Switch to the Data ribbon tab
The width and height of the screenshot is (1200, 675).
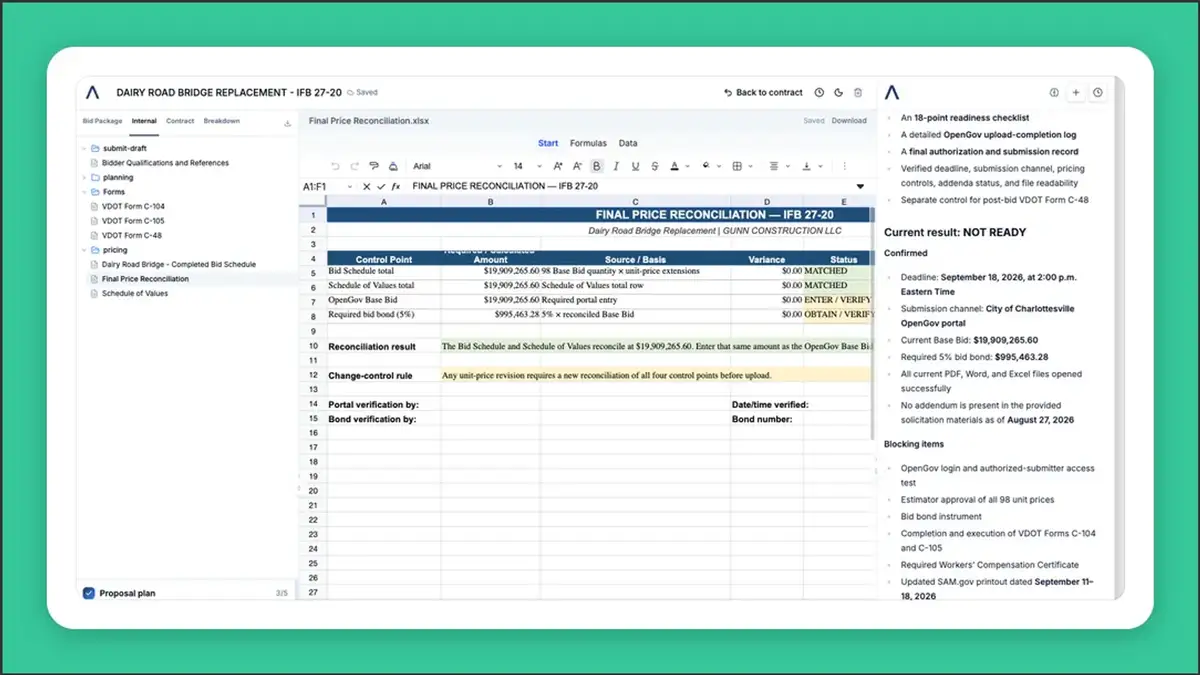628,143
